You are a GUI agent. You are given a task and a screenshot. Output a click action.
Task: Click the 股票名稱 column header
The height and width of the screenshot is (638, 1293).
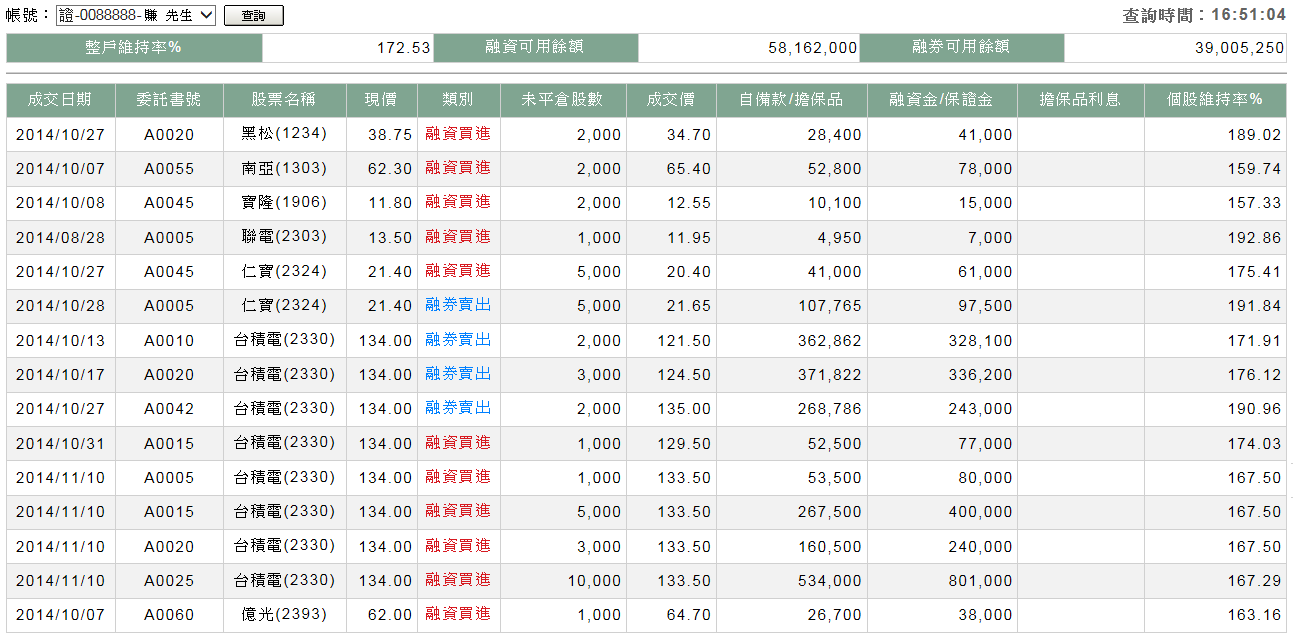284,100
